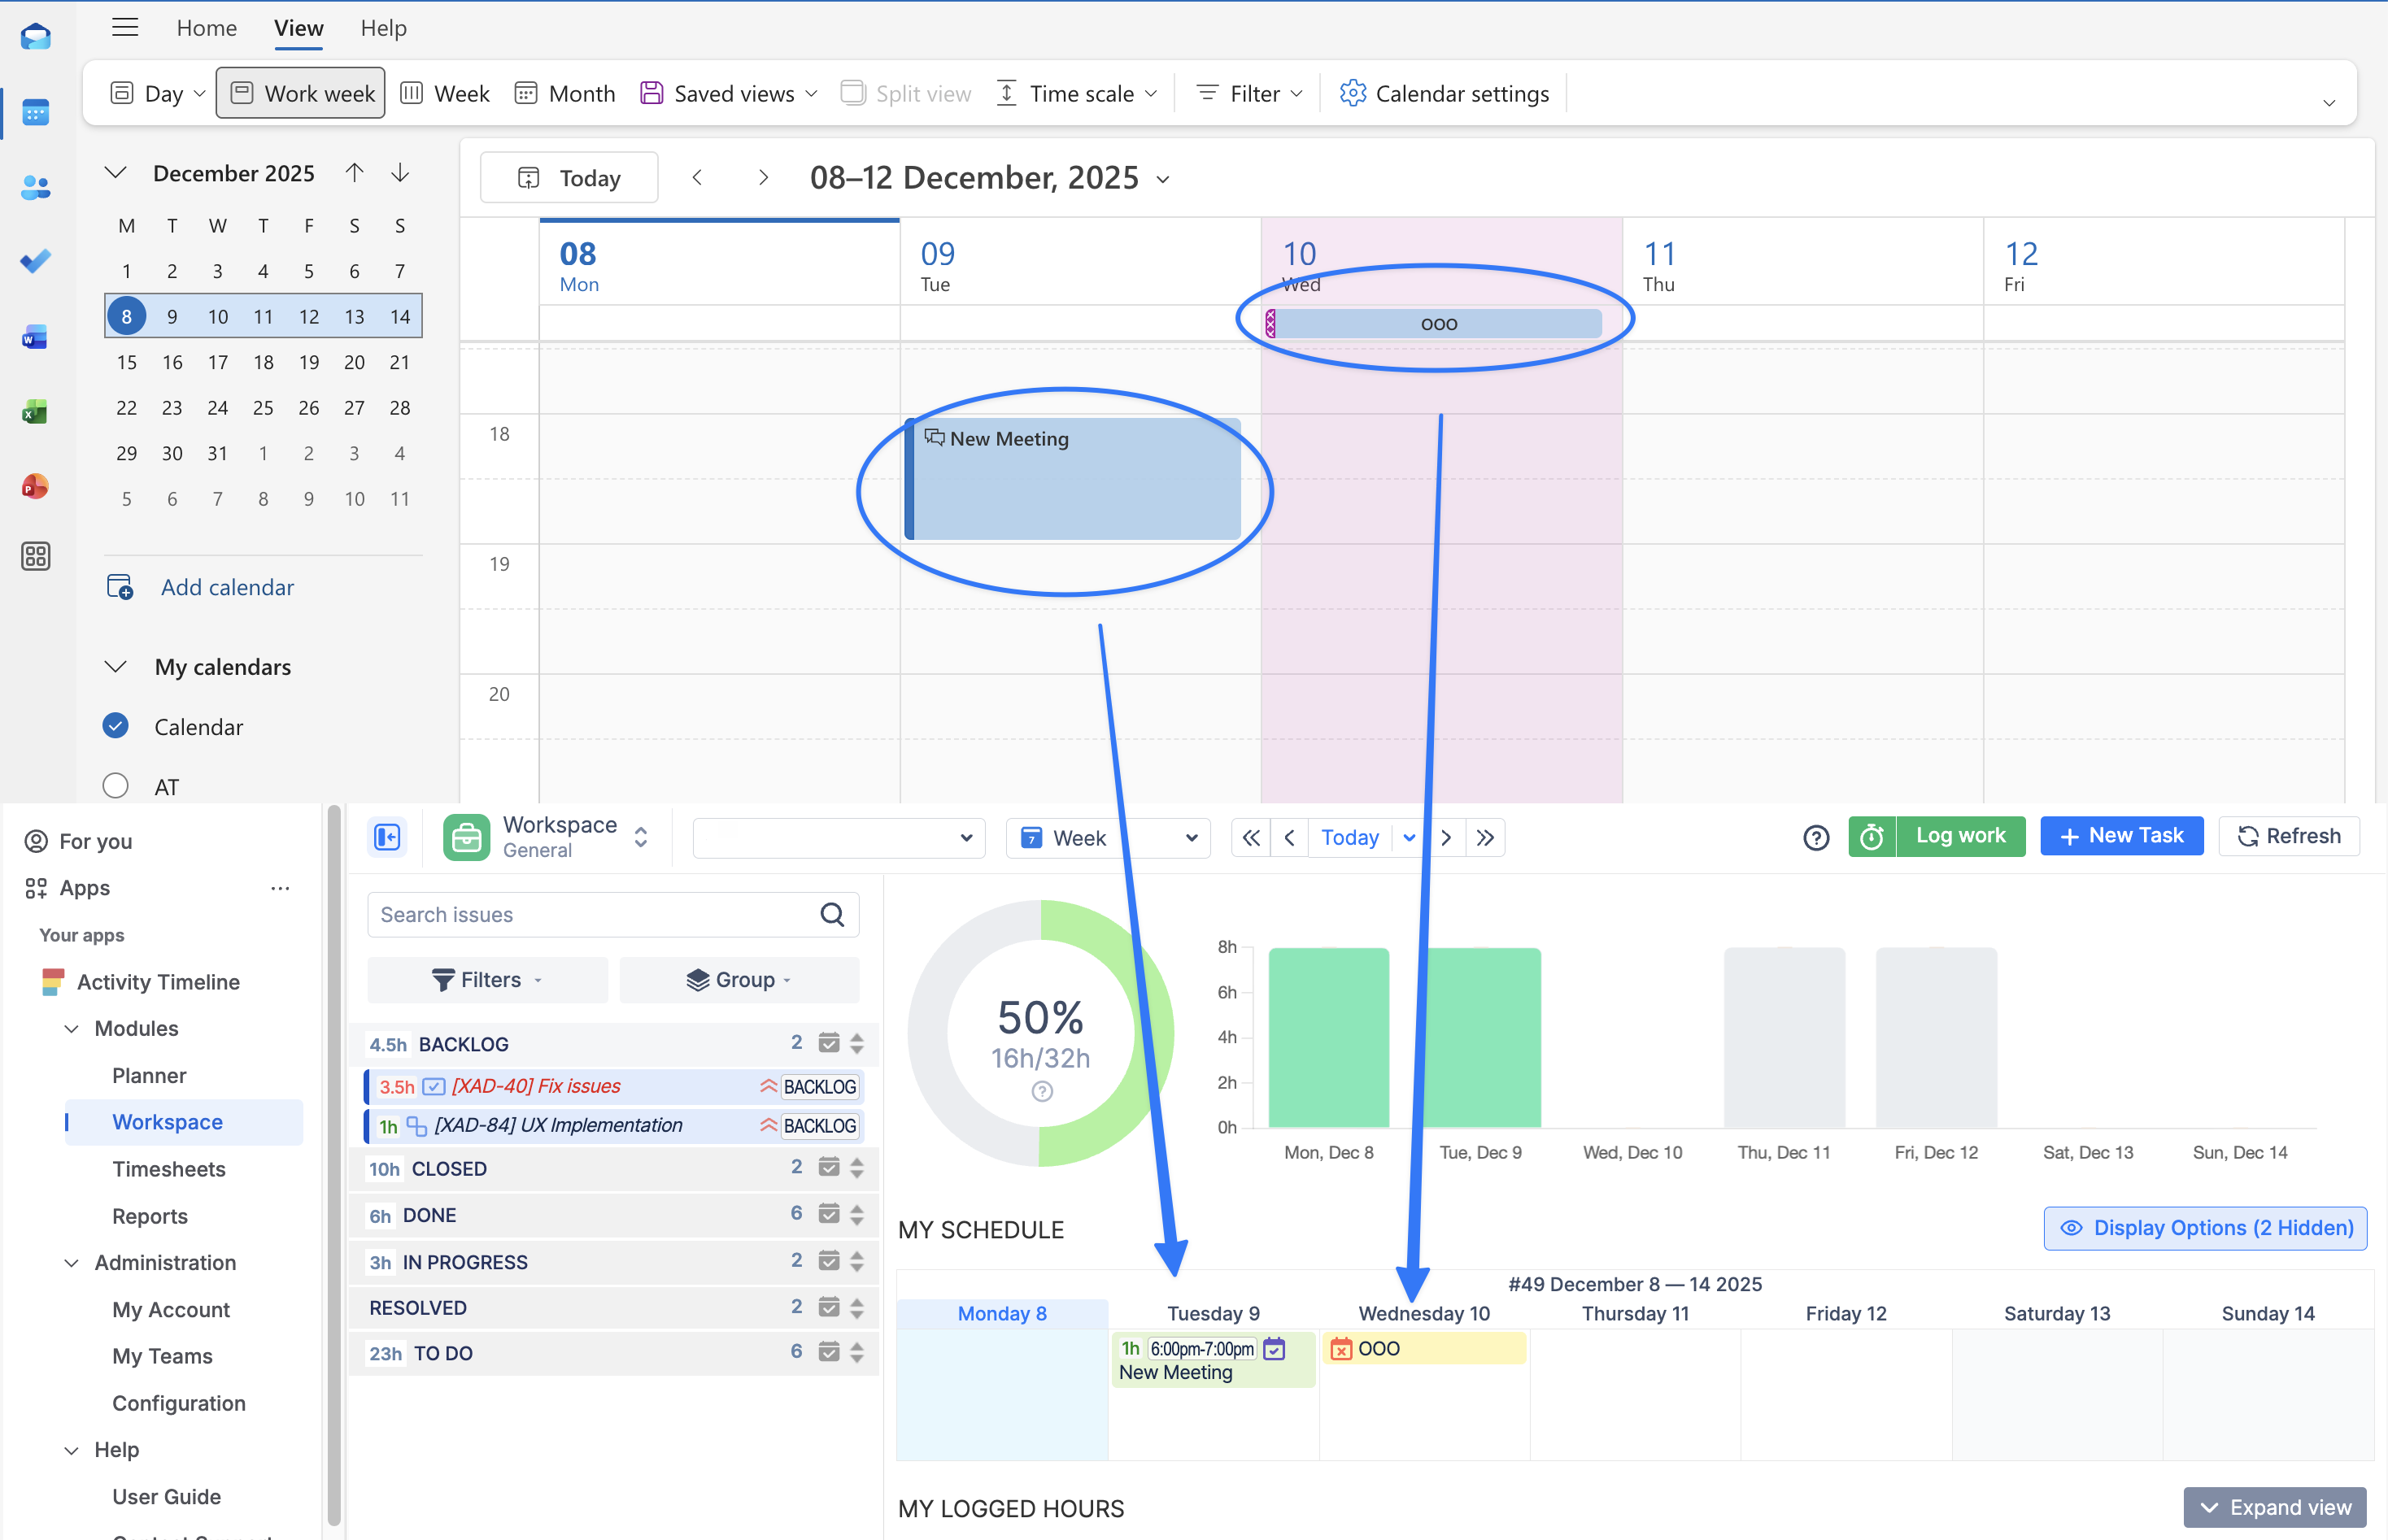The image size is (2388, 1540).
Task: Toggle Display Options (2 Hidden)
Action: pos(2205,1228)
